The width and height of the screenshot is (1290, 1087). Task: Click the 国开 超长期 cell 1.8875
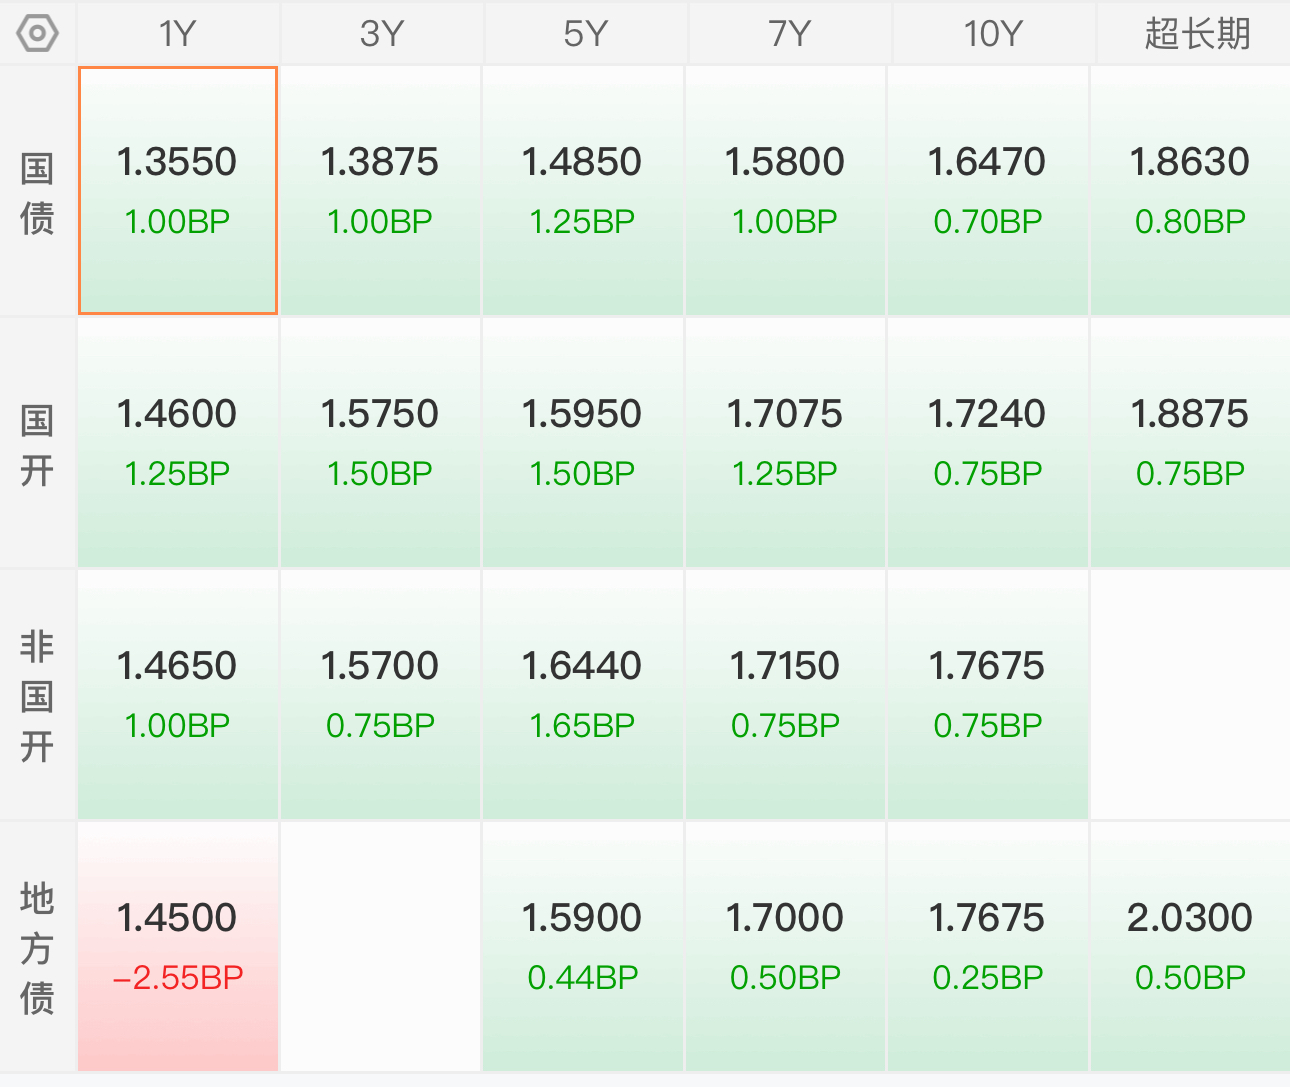(1190, 443)
